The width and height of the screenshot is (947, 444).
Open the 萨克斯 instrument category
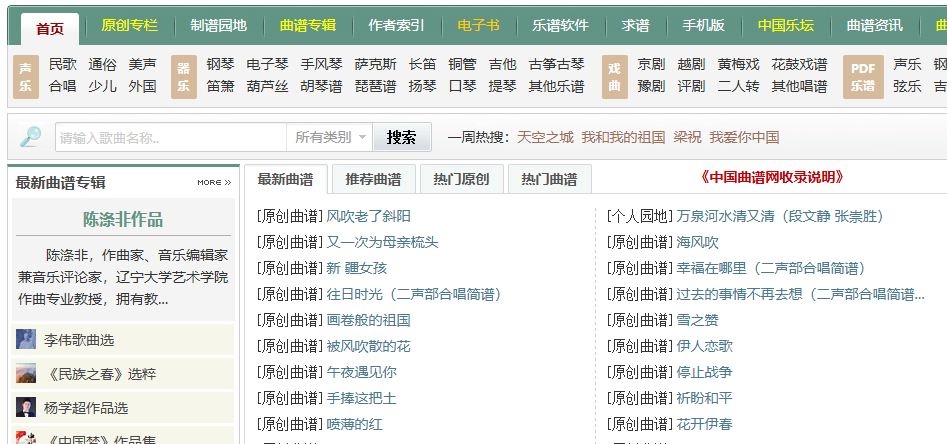[376, 64]
